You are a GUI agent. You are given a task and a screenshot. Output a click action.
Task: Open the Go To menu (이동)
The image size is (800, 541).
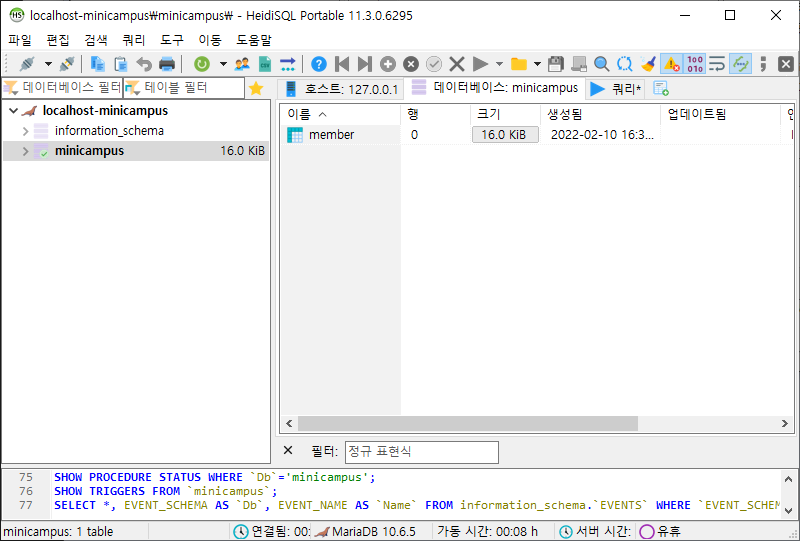coord(210,40)
